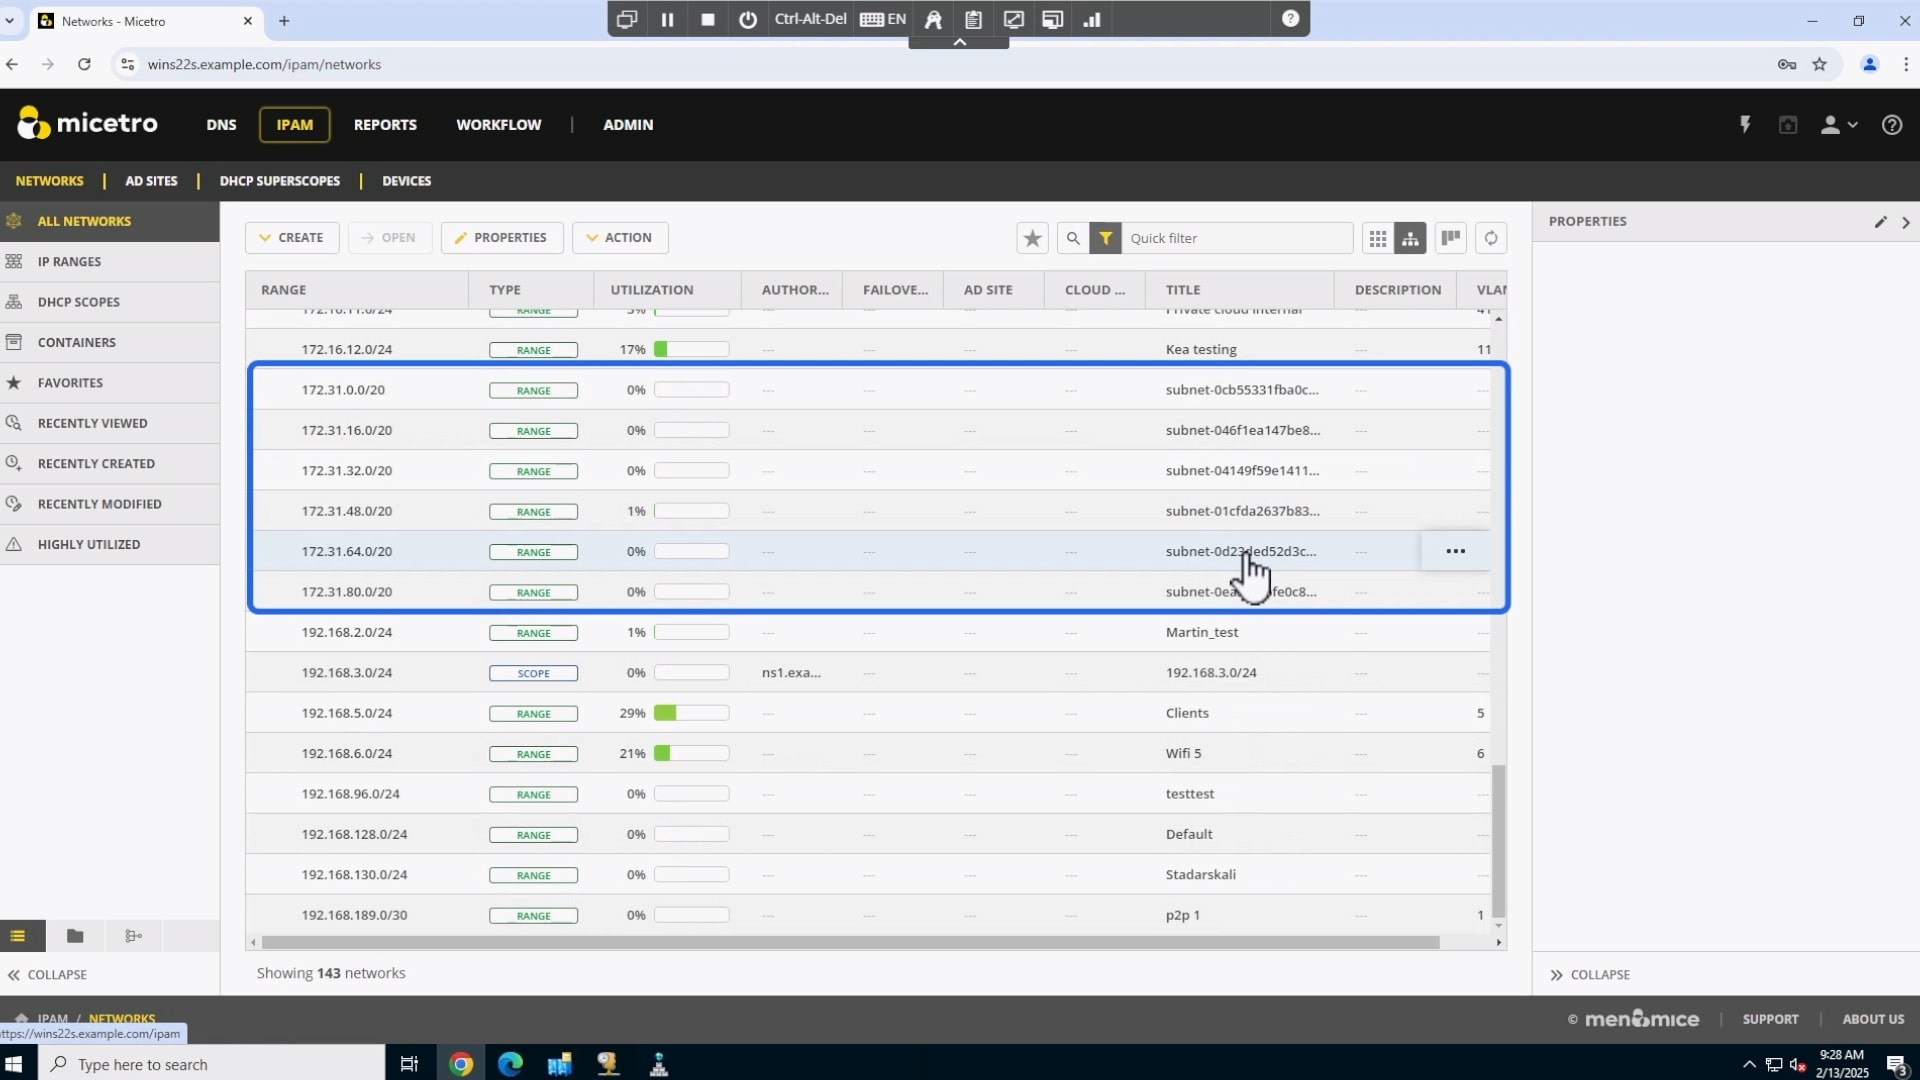
Task: Edit properties using the pencil icon
Action: [x=1881, y=221]
